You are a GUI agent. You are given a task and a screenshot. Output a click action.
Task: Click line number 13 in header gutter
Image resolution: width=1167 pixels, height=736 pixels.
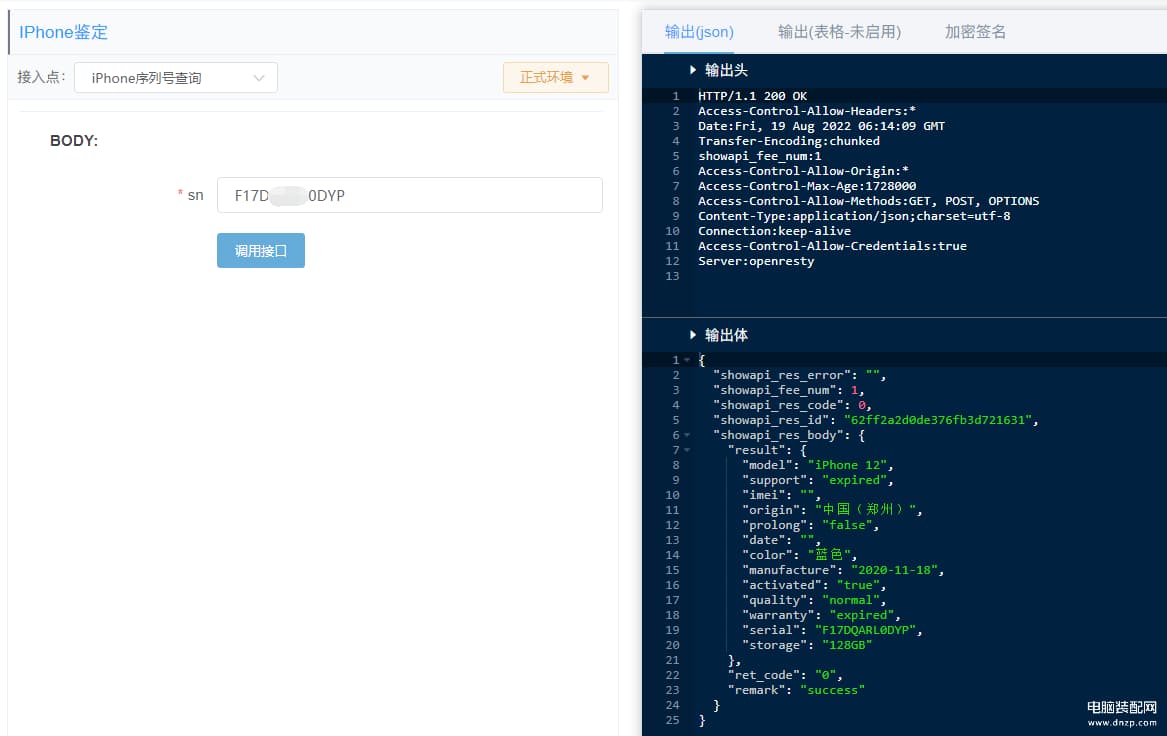672,276
